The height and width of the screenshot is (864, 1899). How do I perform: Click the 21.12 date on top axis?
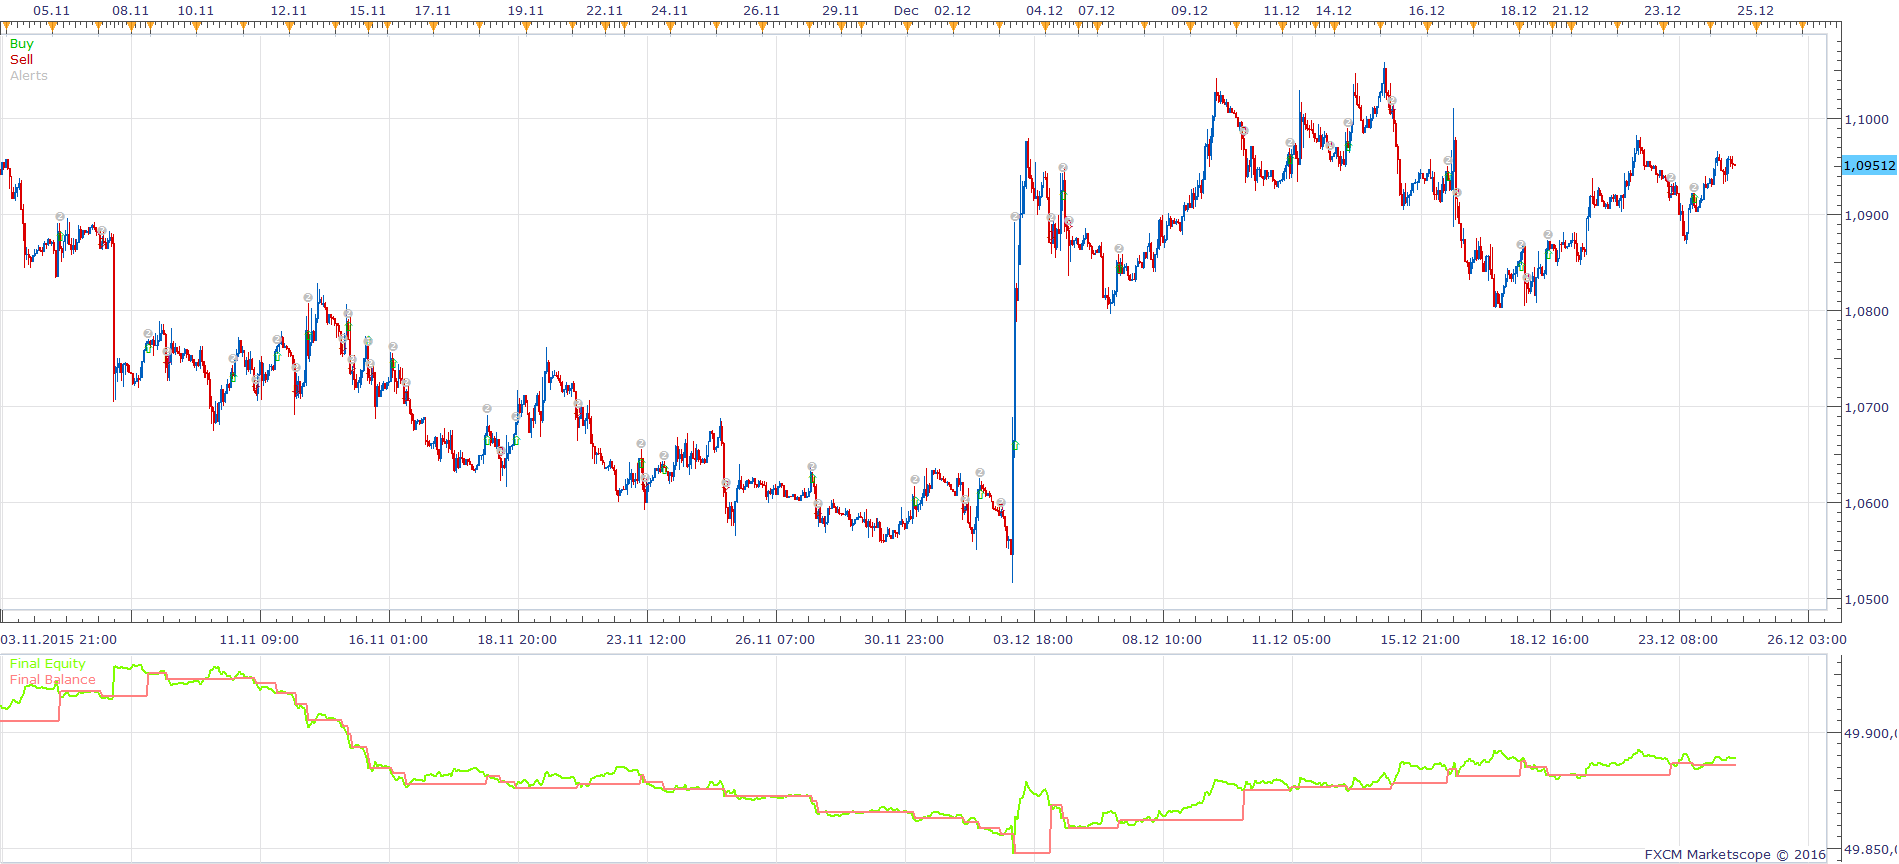1571,11
